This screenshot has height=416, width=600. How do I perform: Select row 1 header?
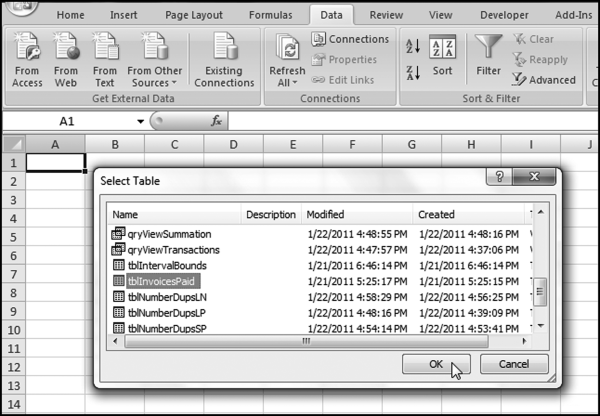(x=14, y=163)
